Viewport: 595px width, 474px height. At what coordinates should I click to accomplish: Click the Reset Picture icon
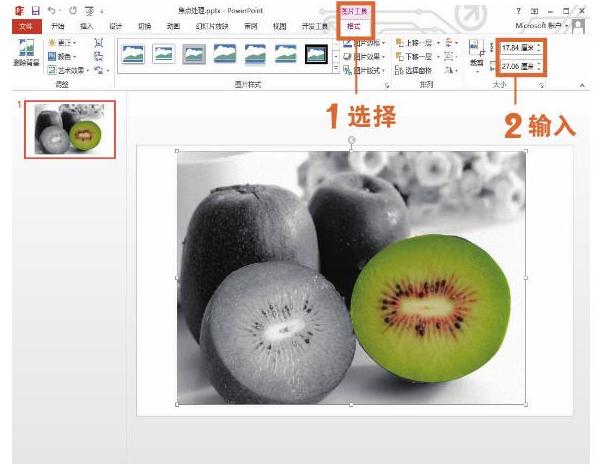coord(99,70)
